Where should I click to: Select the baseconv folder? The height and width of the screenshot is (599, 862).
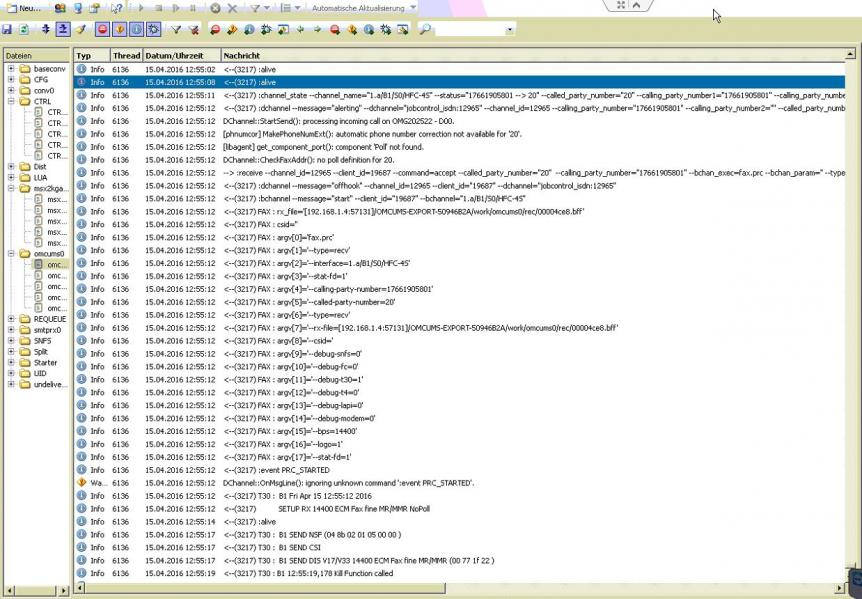coord(49,69)
